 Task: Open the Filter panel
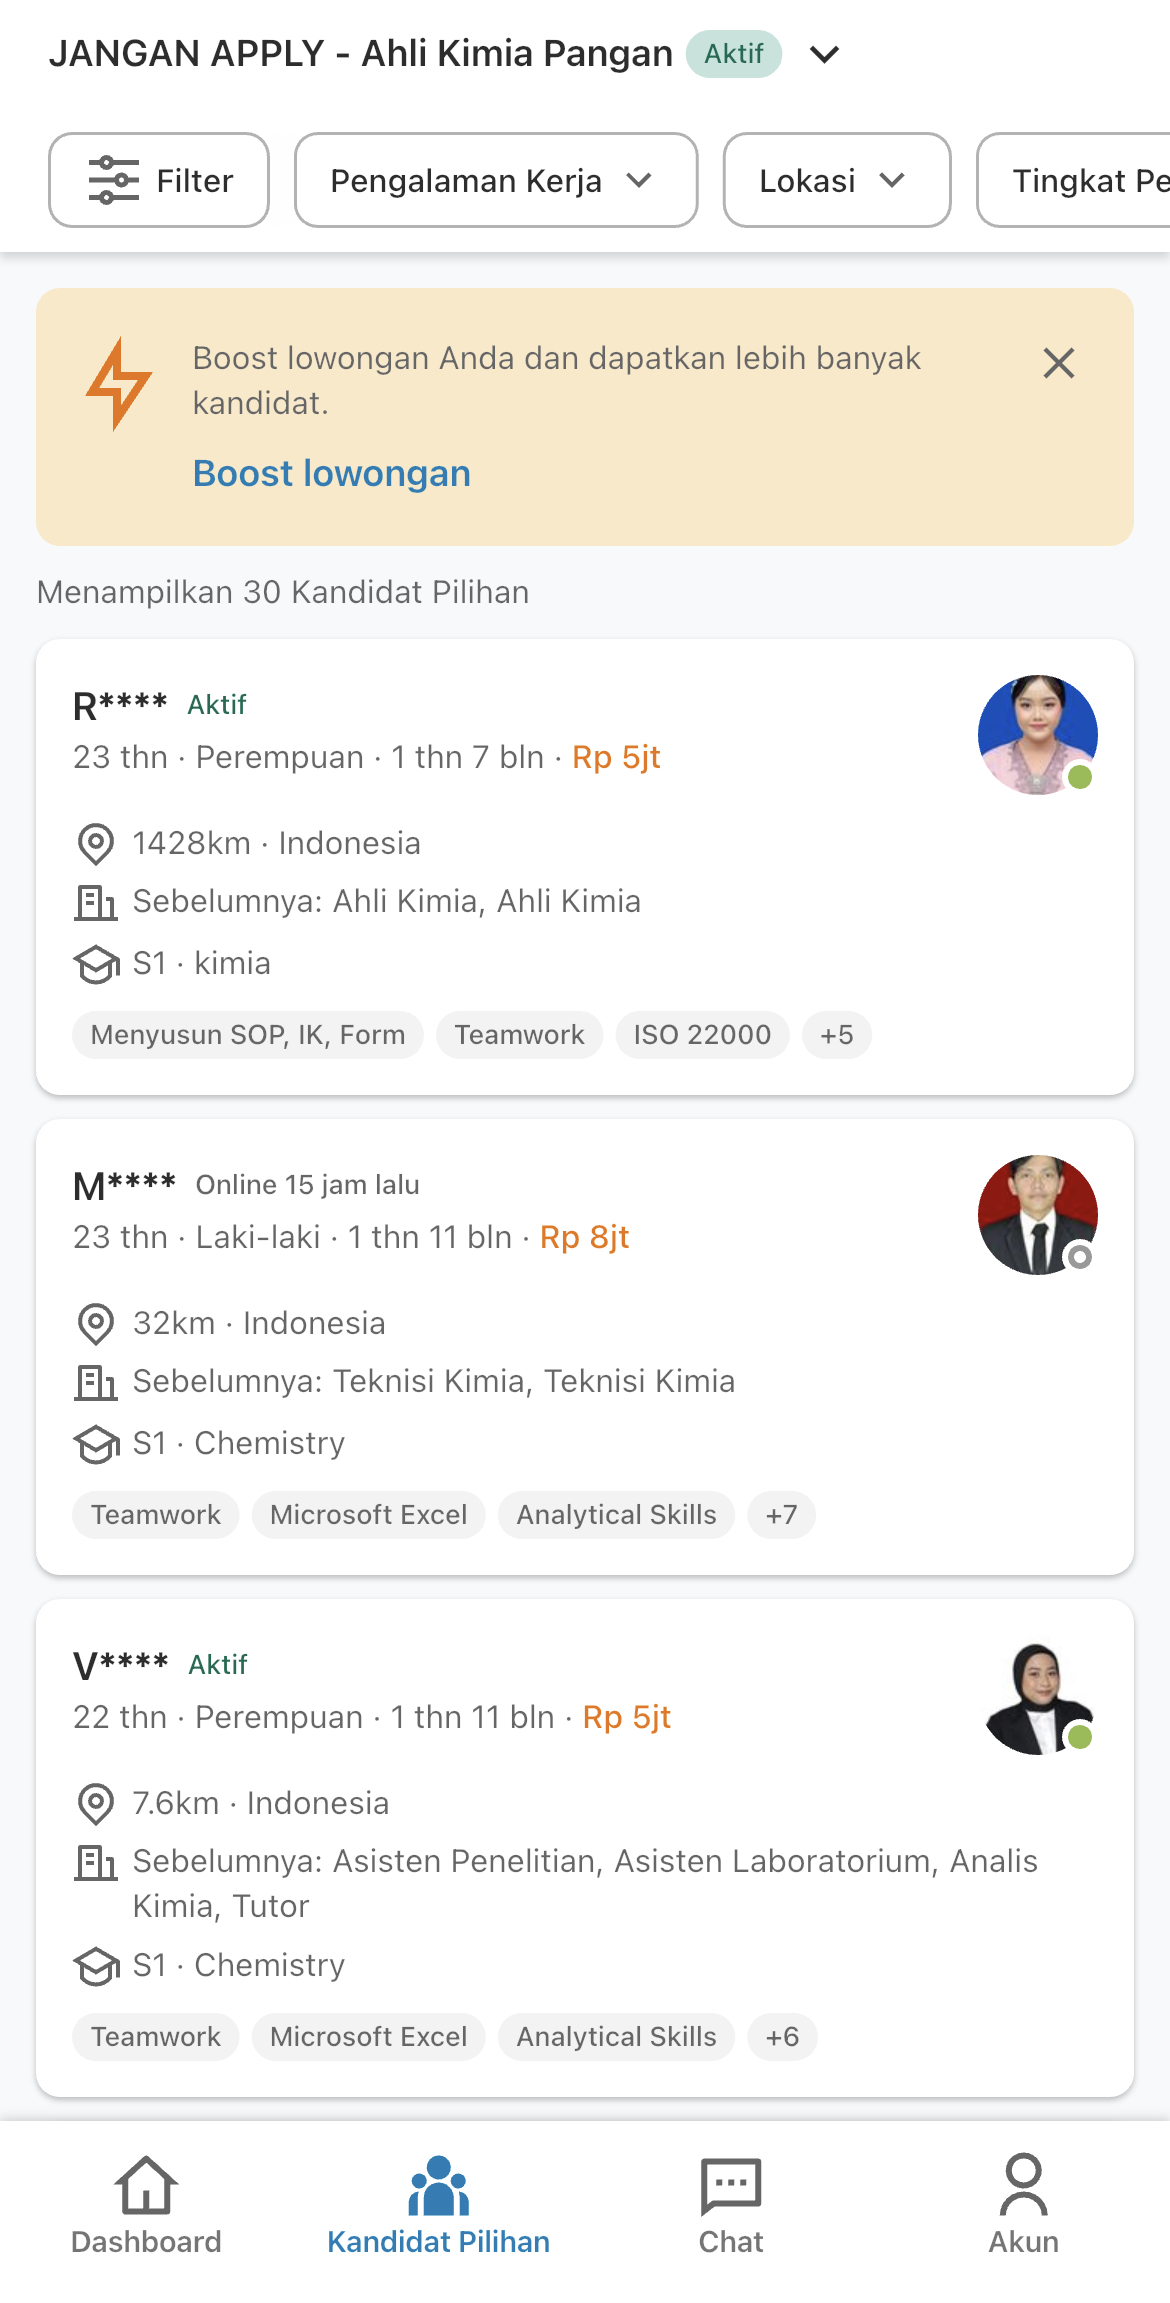[x=158, y=181]
